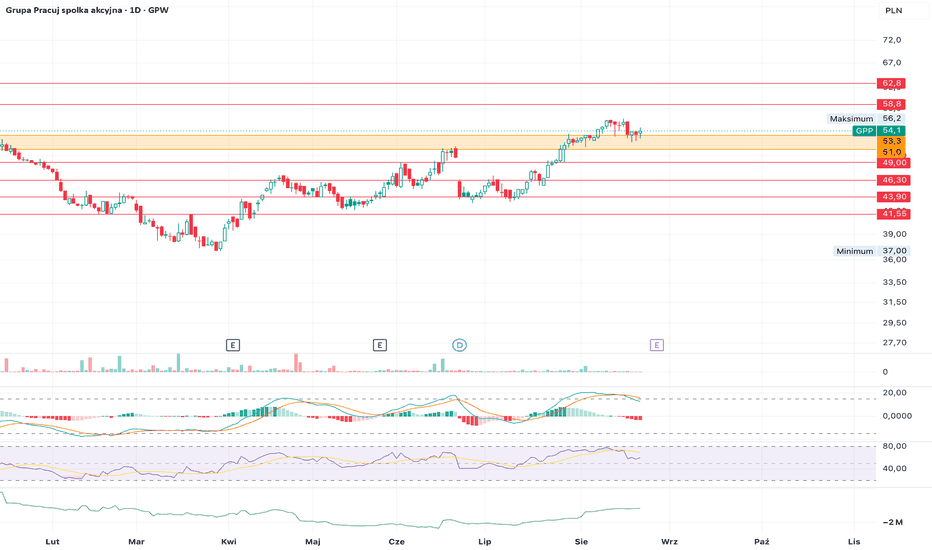The width and height of the screenshot is (932, 550).
Task: Click the 41,55 support level label
Action: coord(893,214)
